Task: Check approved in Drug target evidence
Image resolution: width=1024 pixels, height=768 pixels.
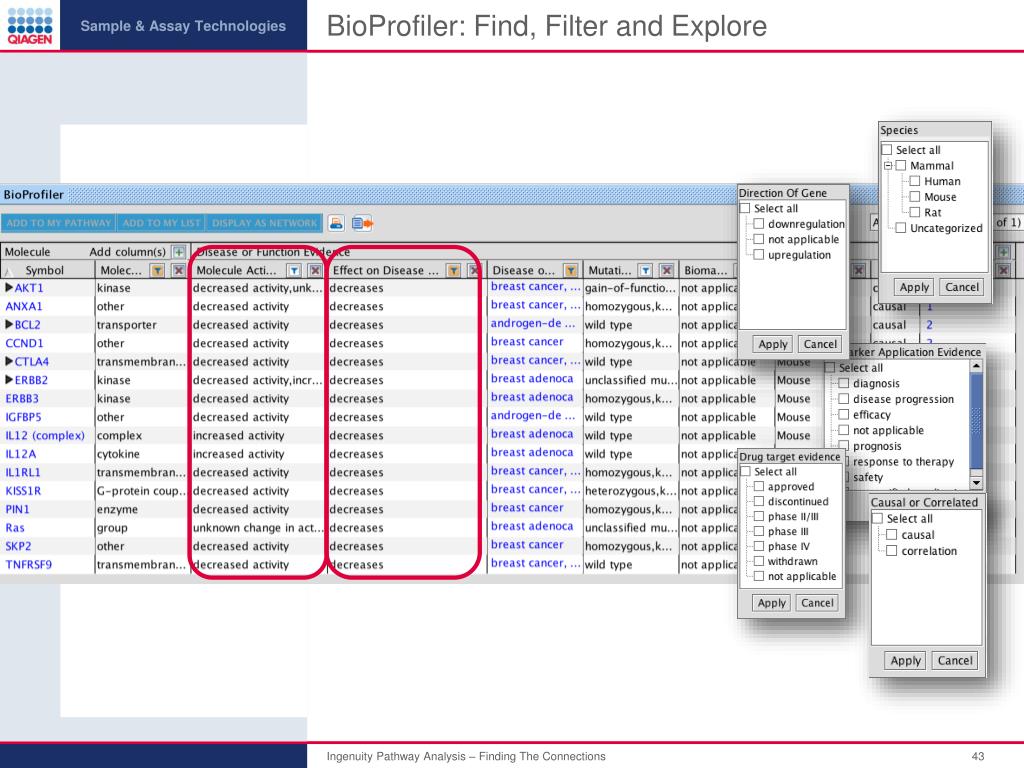Action: tap(759, 487)
